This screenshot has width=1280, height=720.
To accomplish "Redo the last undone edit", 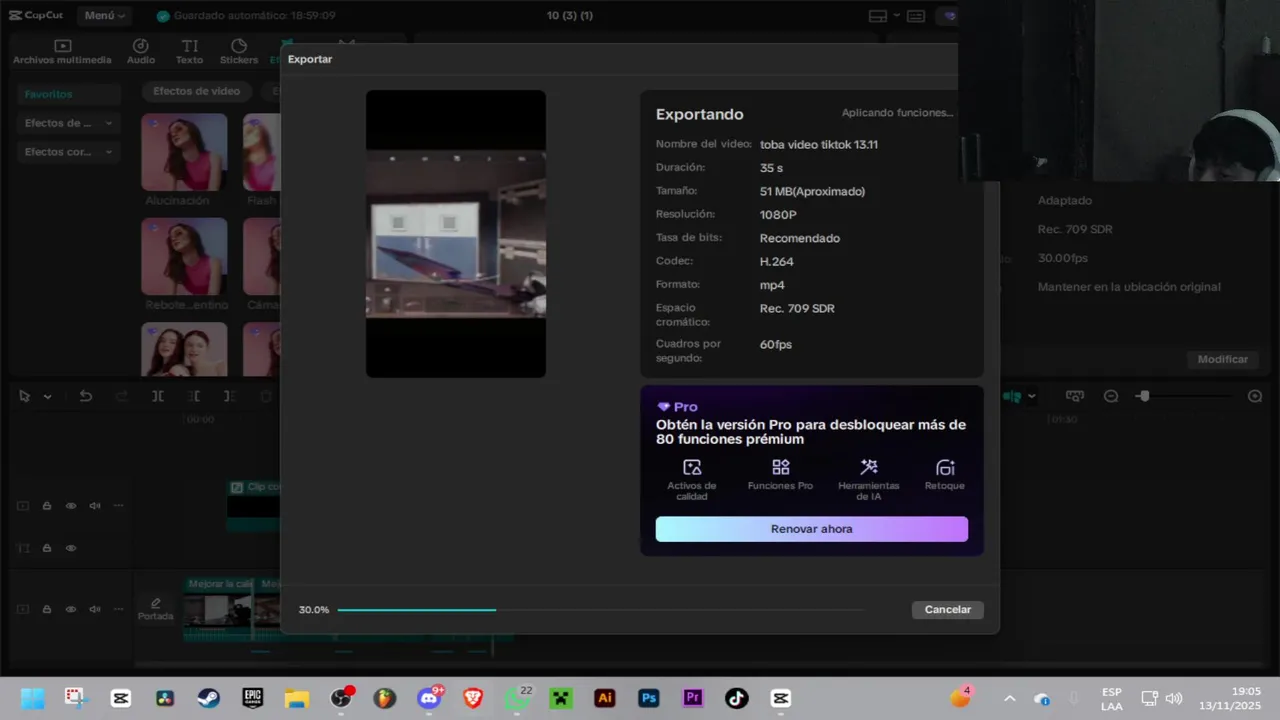I will [122, 397].
